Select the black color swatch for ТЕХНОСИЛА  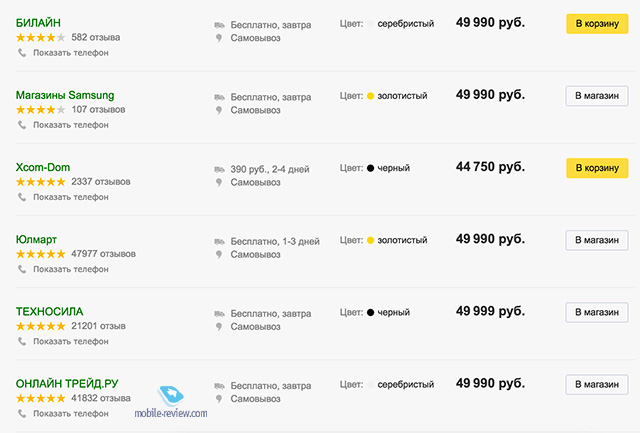point(371,313)
